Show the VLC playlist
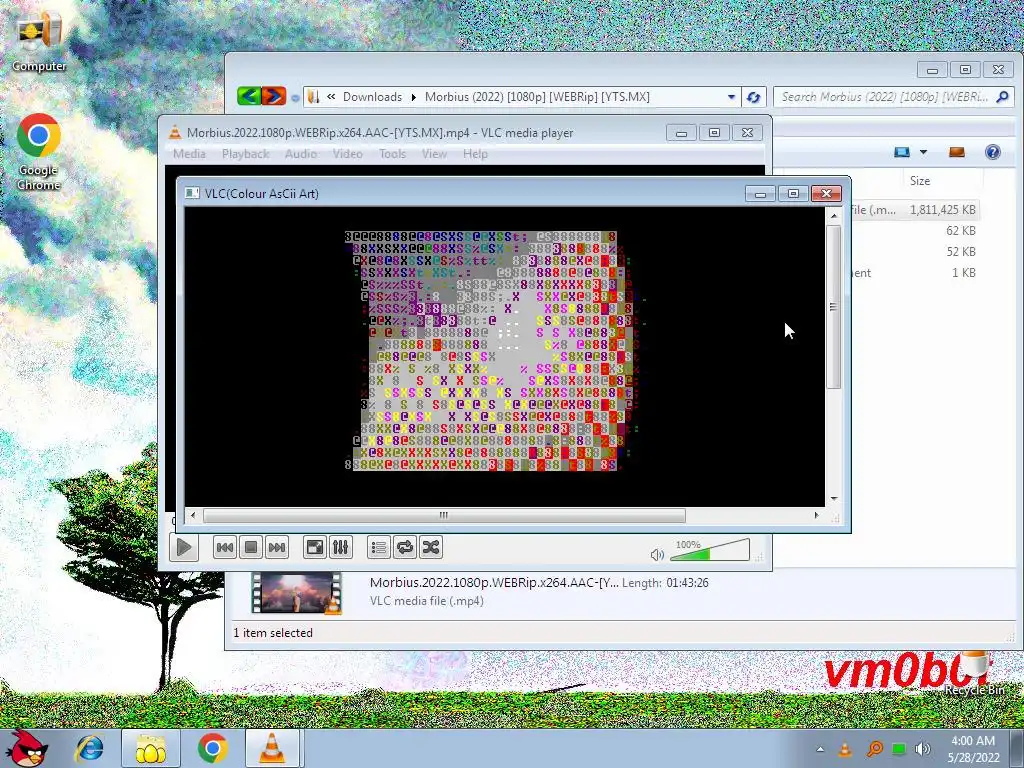This screenshot has height=768, width=1024. coord(379,547)
